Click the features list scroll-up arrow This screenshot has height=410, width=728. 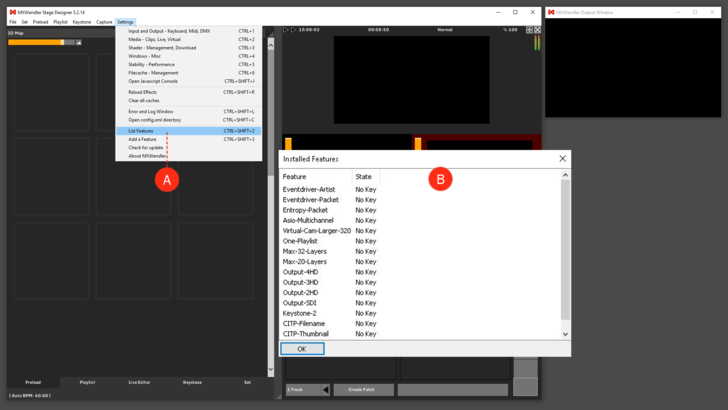pyautogui.click(x=565, y=175)
